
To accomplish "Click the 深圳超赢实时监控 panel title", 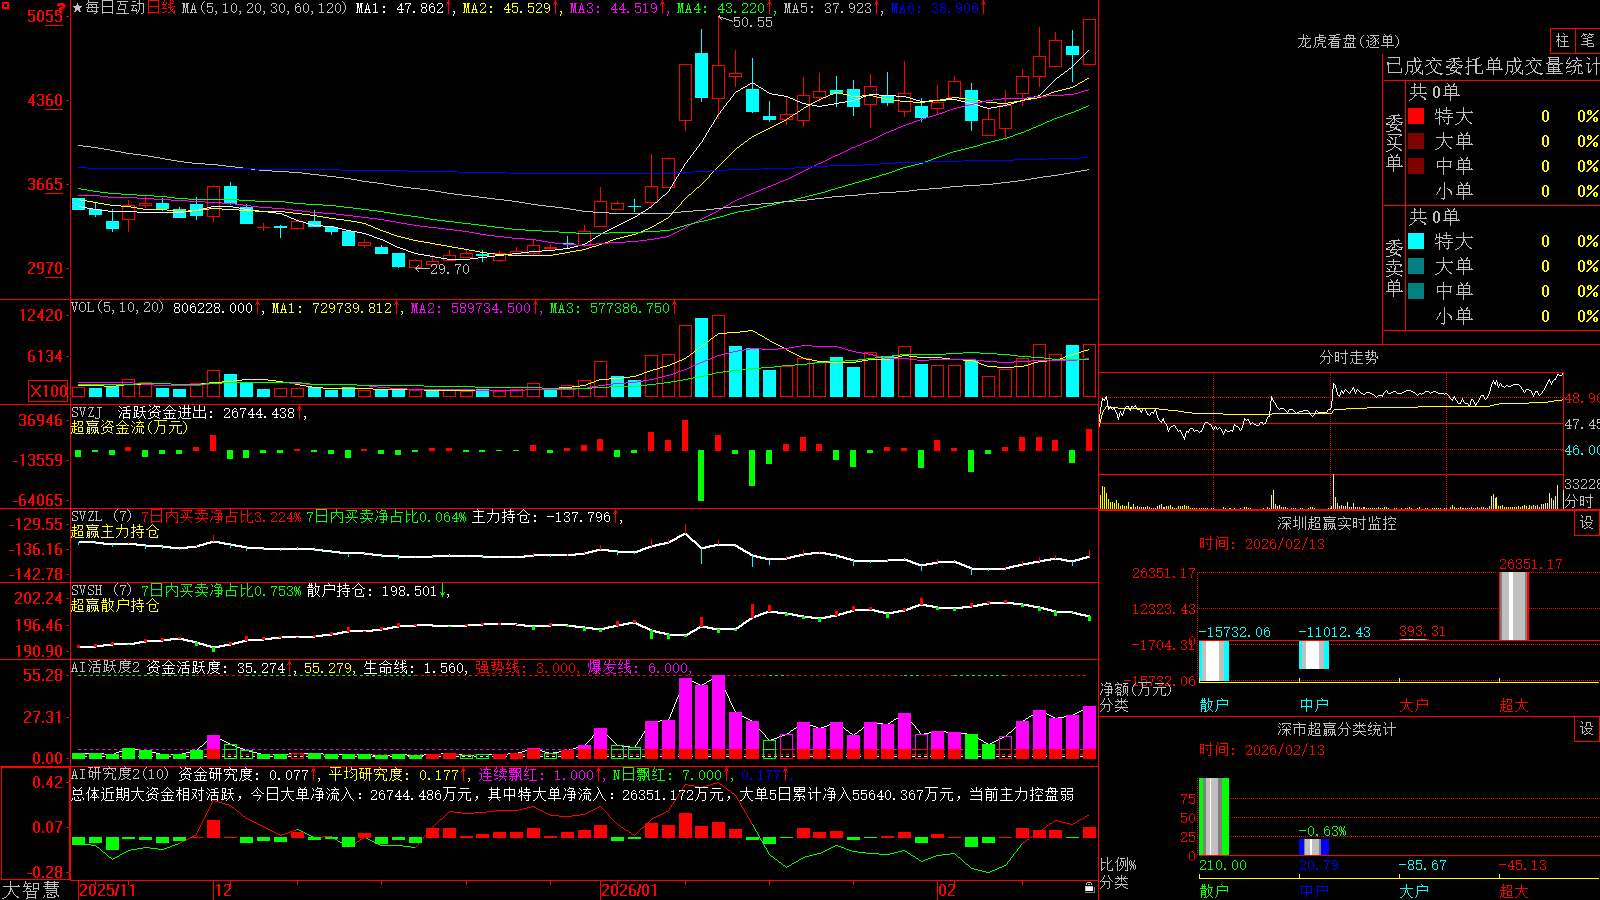I will (x=1336, y=523).
